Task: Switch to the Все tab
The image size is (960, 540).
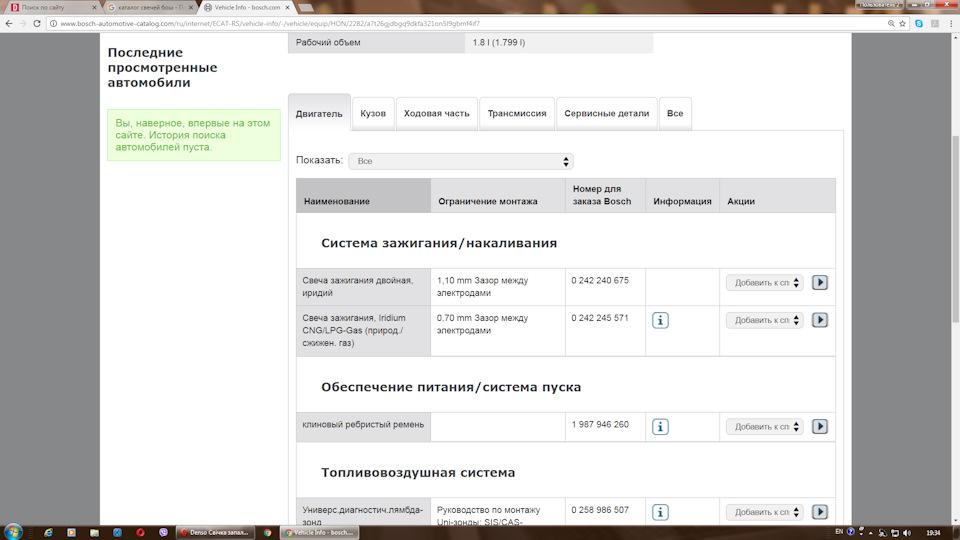Action: (x=675, y=113)
